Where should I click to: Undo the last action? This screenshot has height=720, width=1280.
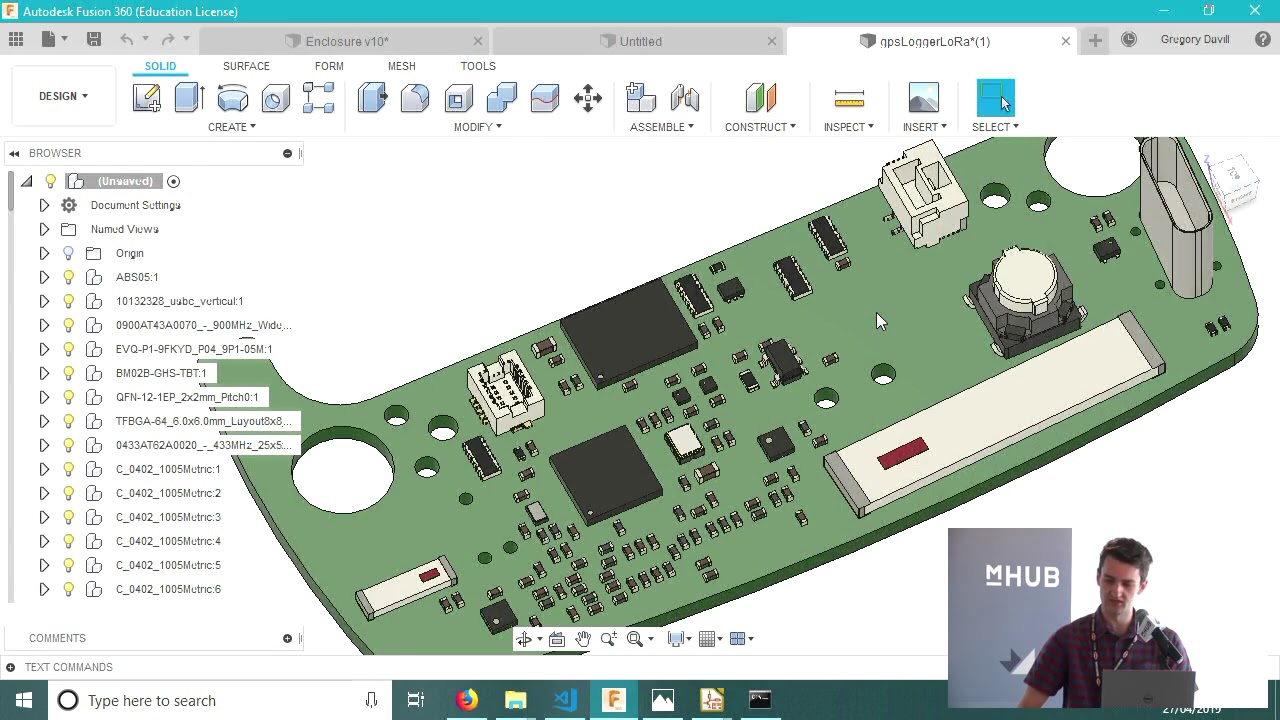pyautogui.click(x=127, y=39)
